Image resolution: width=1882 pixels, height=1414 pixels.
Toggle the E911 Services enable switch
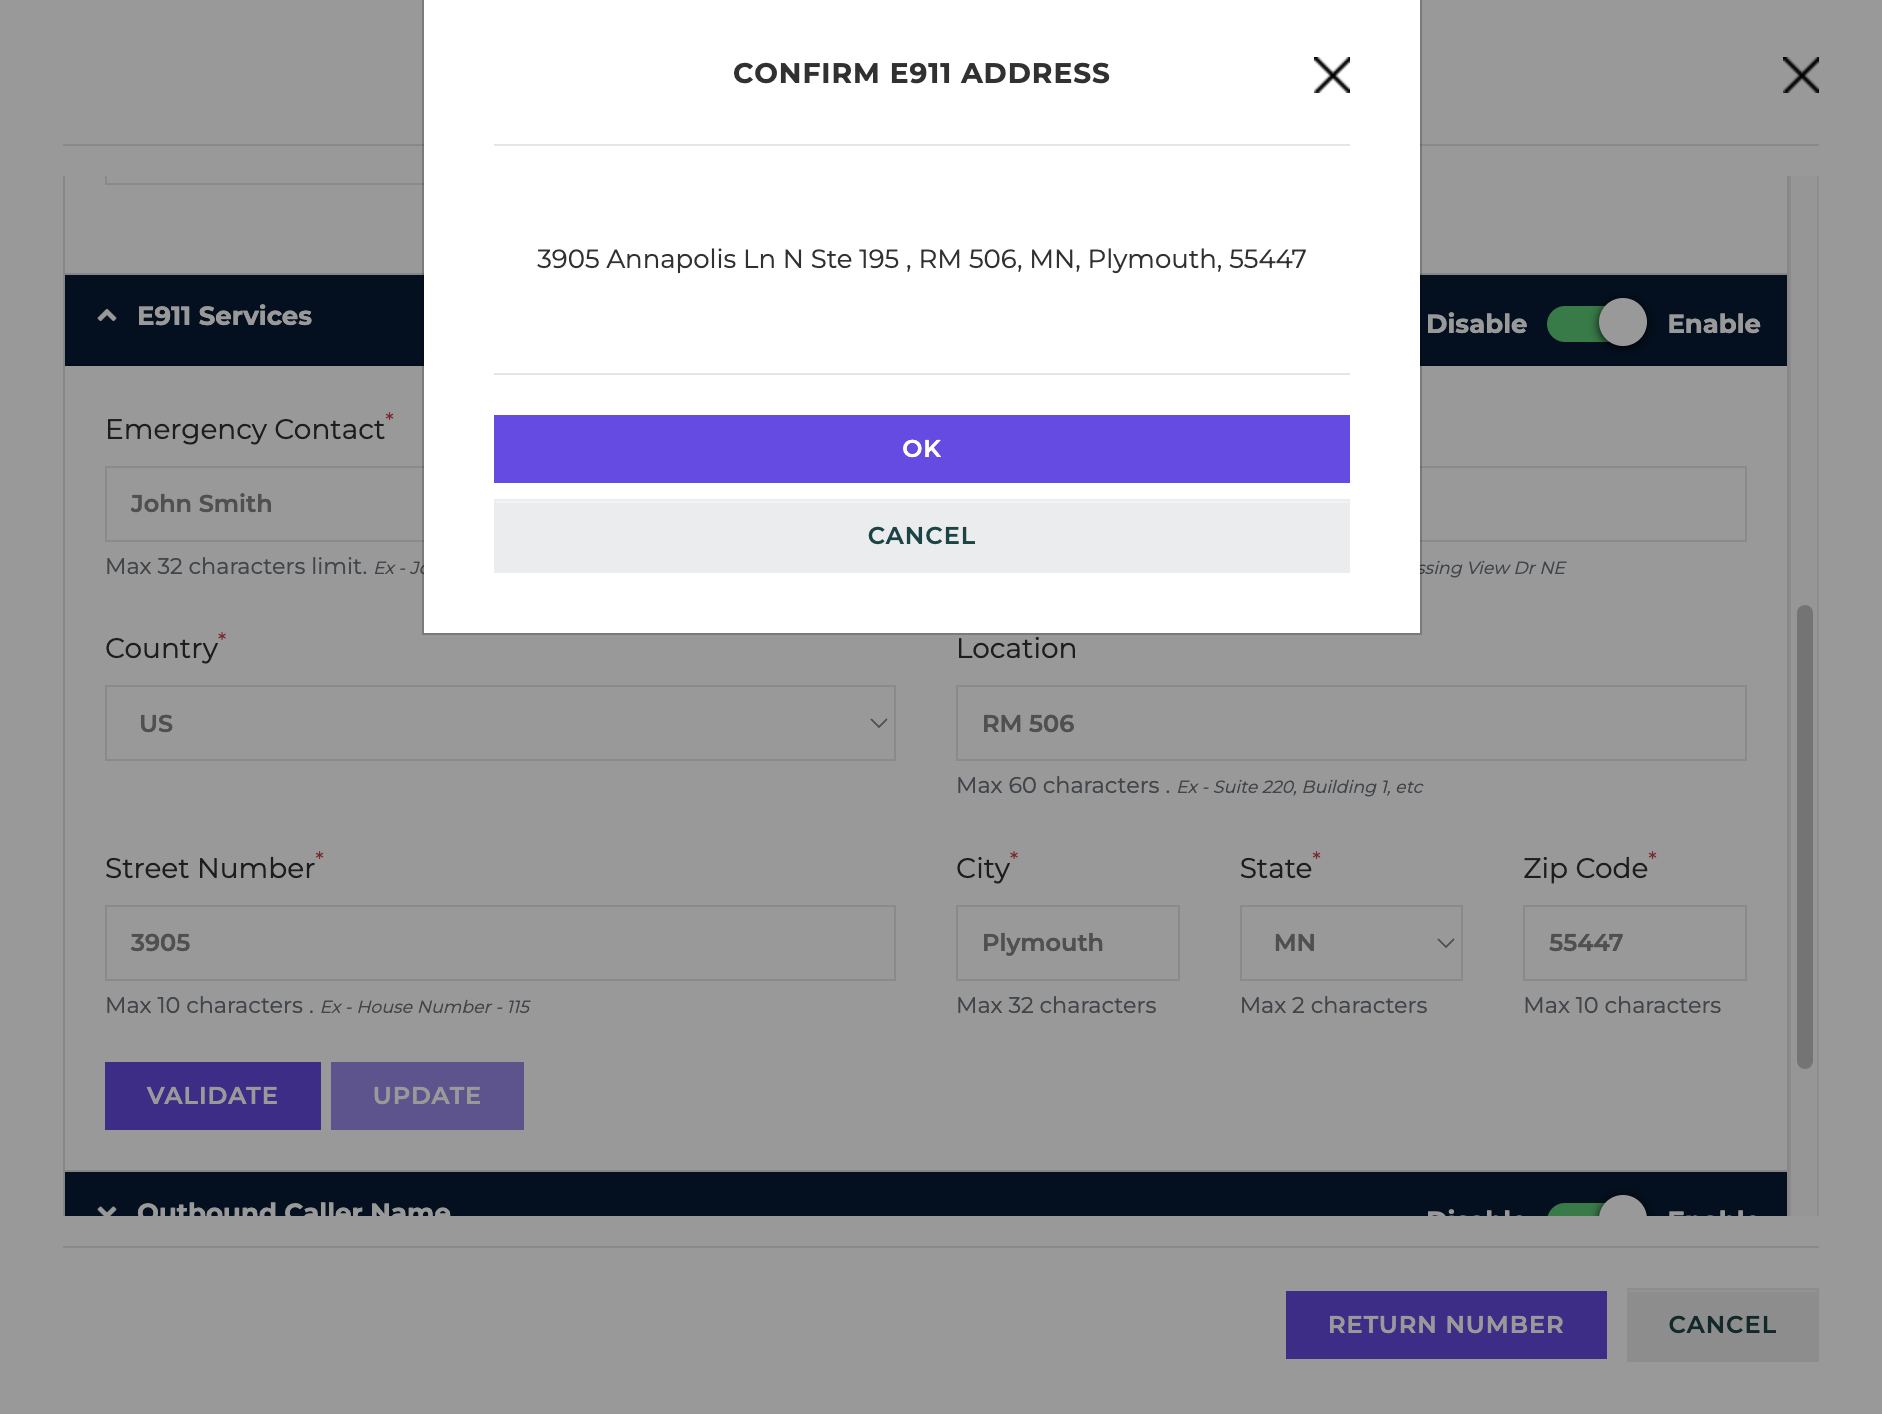click(1596, 323)
